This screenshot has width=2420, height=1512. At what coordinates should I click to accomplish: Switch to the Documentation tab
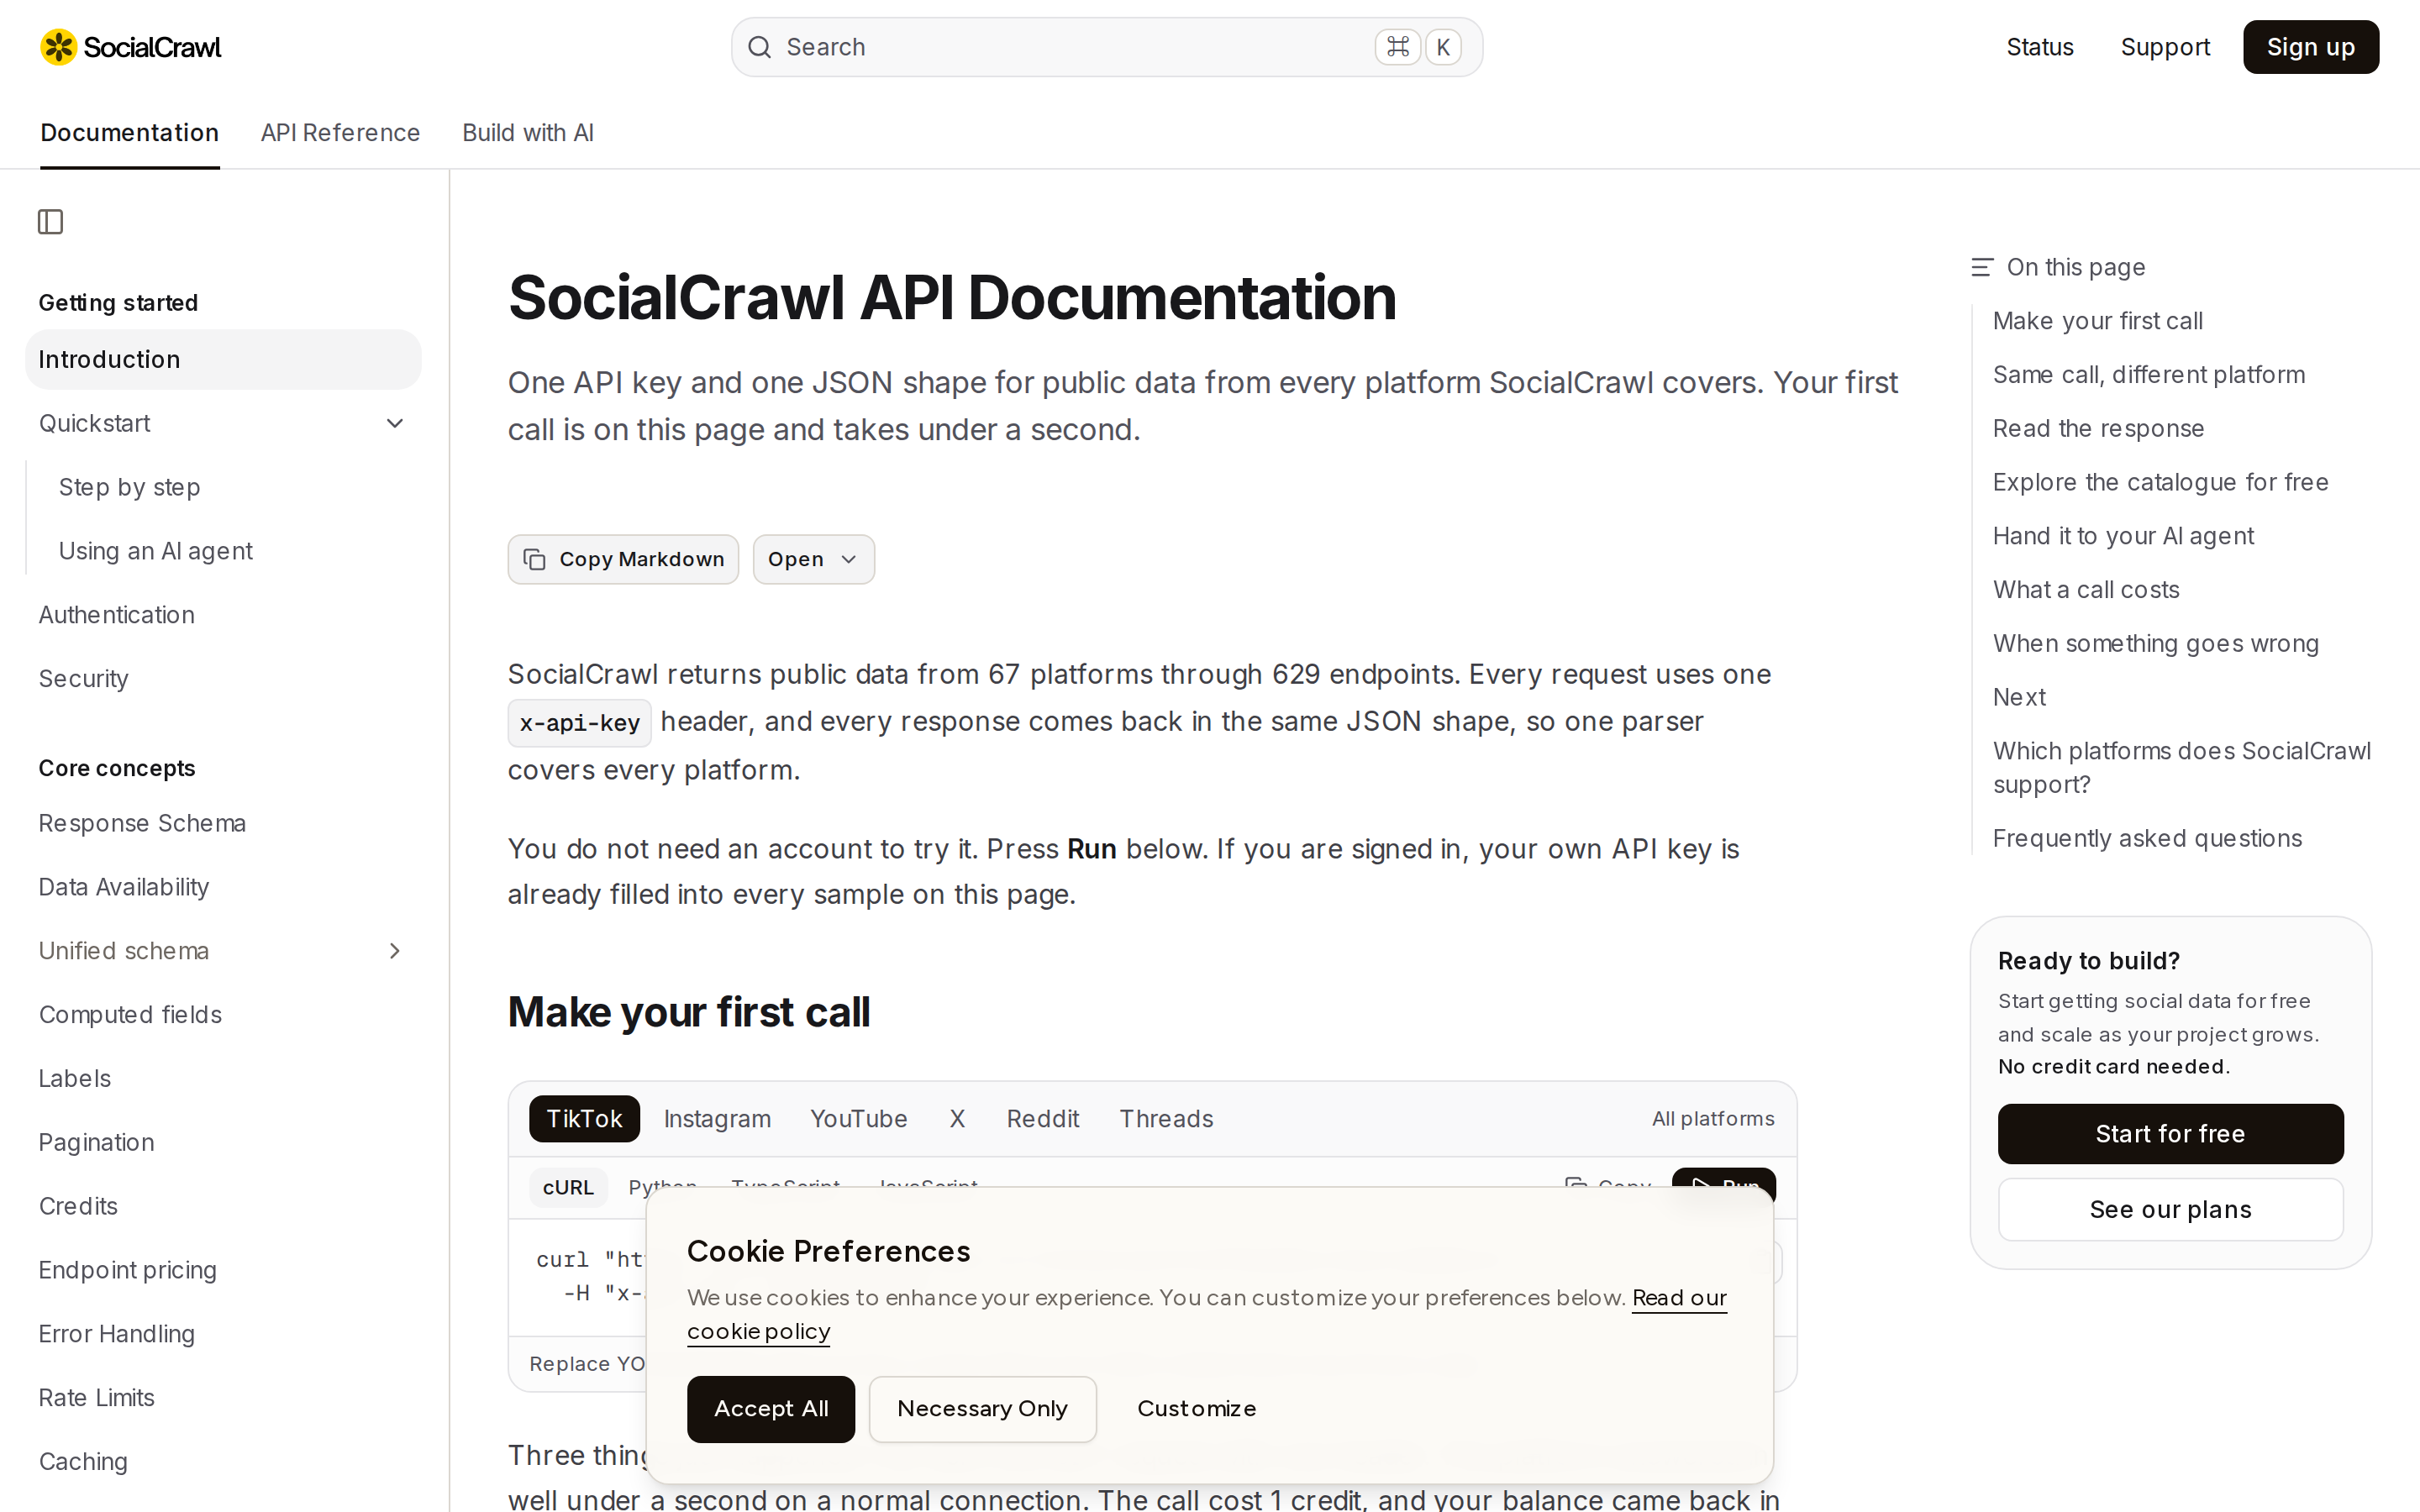129,133
